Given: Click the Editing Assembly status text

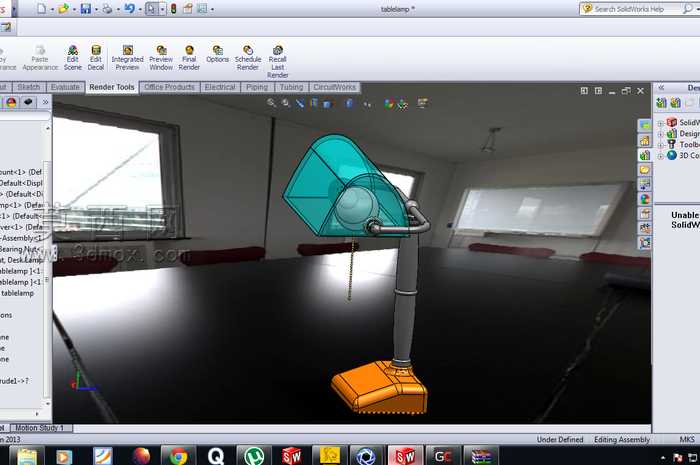Looking at the screenshot, I should click(621, 440).
